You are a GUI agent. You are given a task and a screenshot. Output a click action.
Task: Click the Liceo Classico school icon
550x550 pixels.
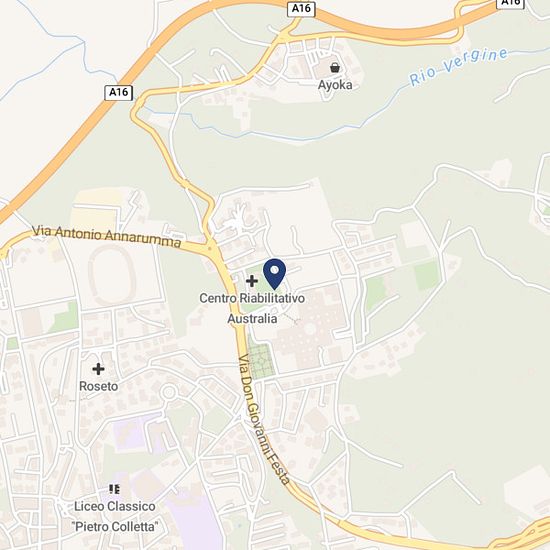coord(115,489)
